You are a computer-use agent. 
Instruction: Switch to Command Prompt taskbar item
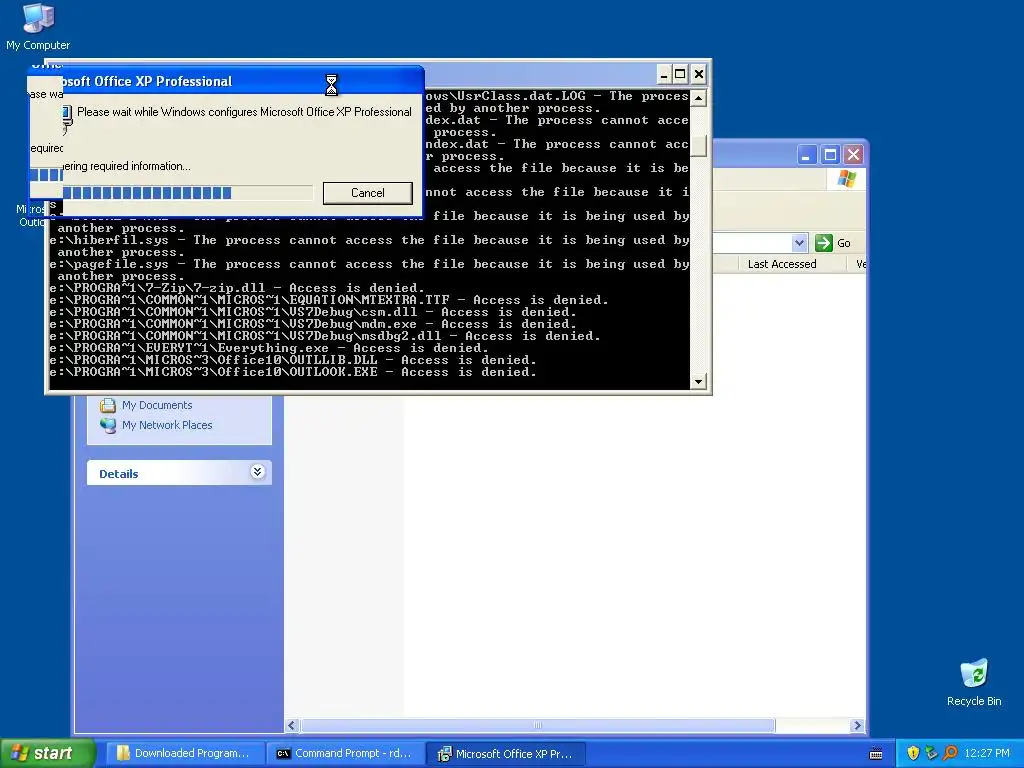345,753
